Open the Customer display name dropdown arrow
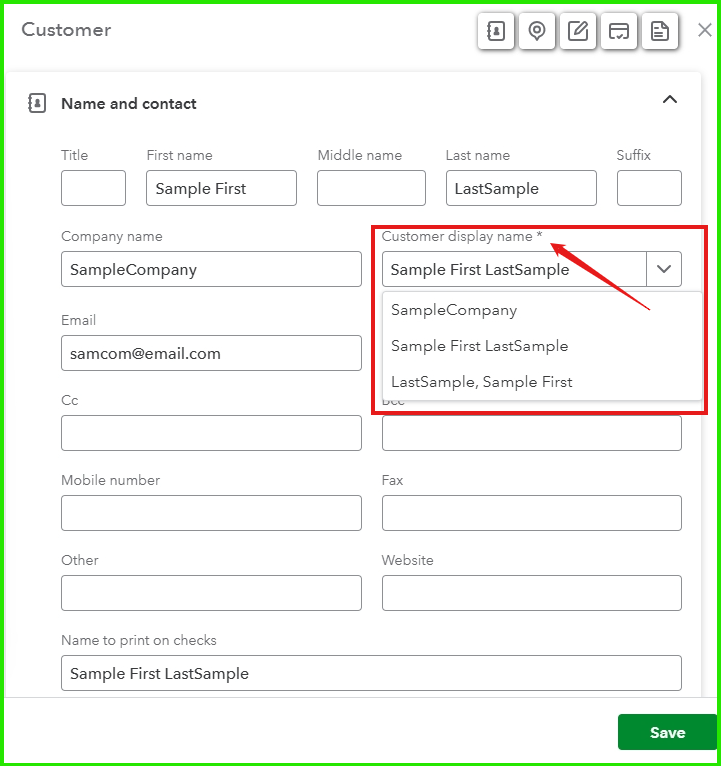Image resolution: width=721 pixels, height=766 pixels. [664, 269]
